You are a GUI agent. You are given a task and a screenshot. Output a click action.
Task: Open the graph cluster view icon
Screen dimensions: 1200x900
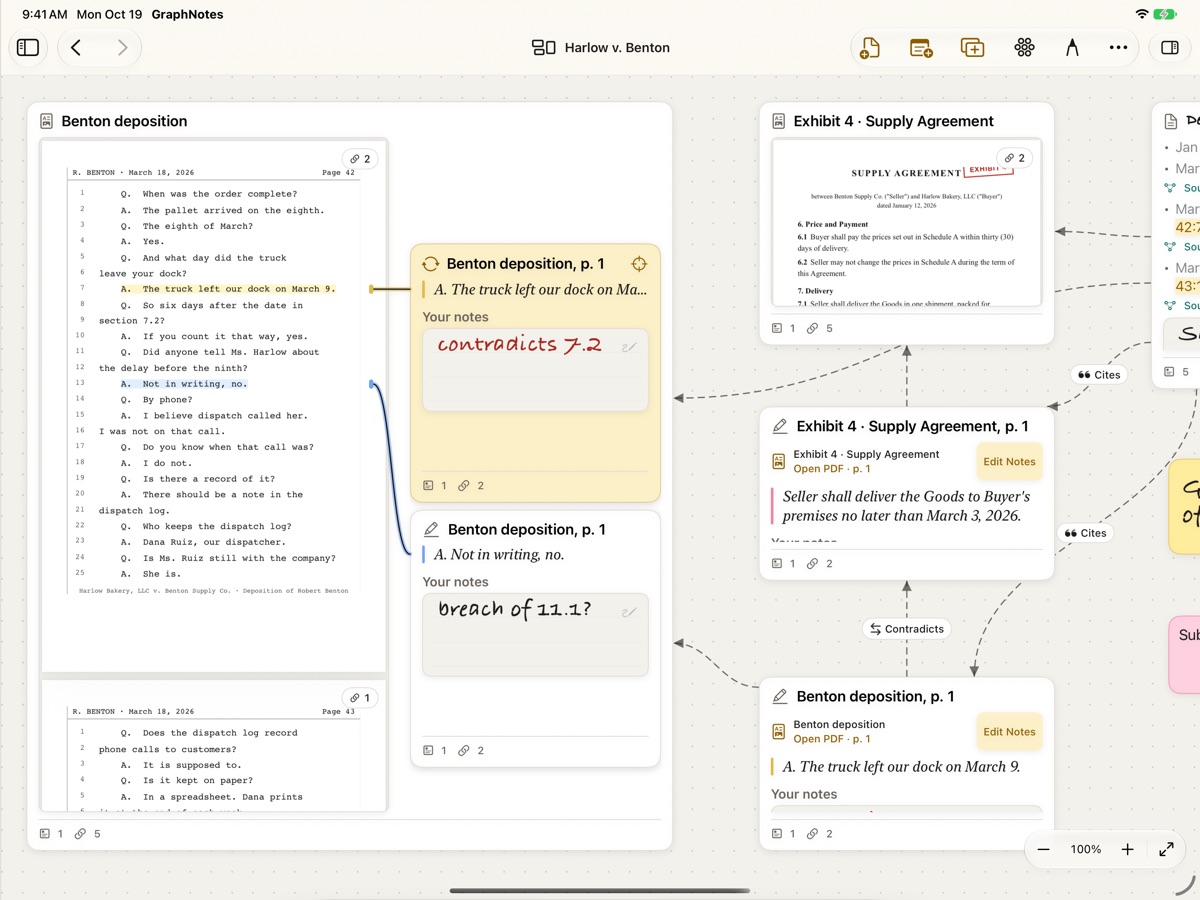(x=1024, y=47)
